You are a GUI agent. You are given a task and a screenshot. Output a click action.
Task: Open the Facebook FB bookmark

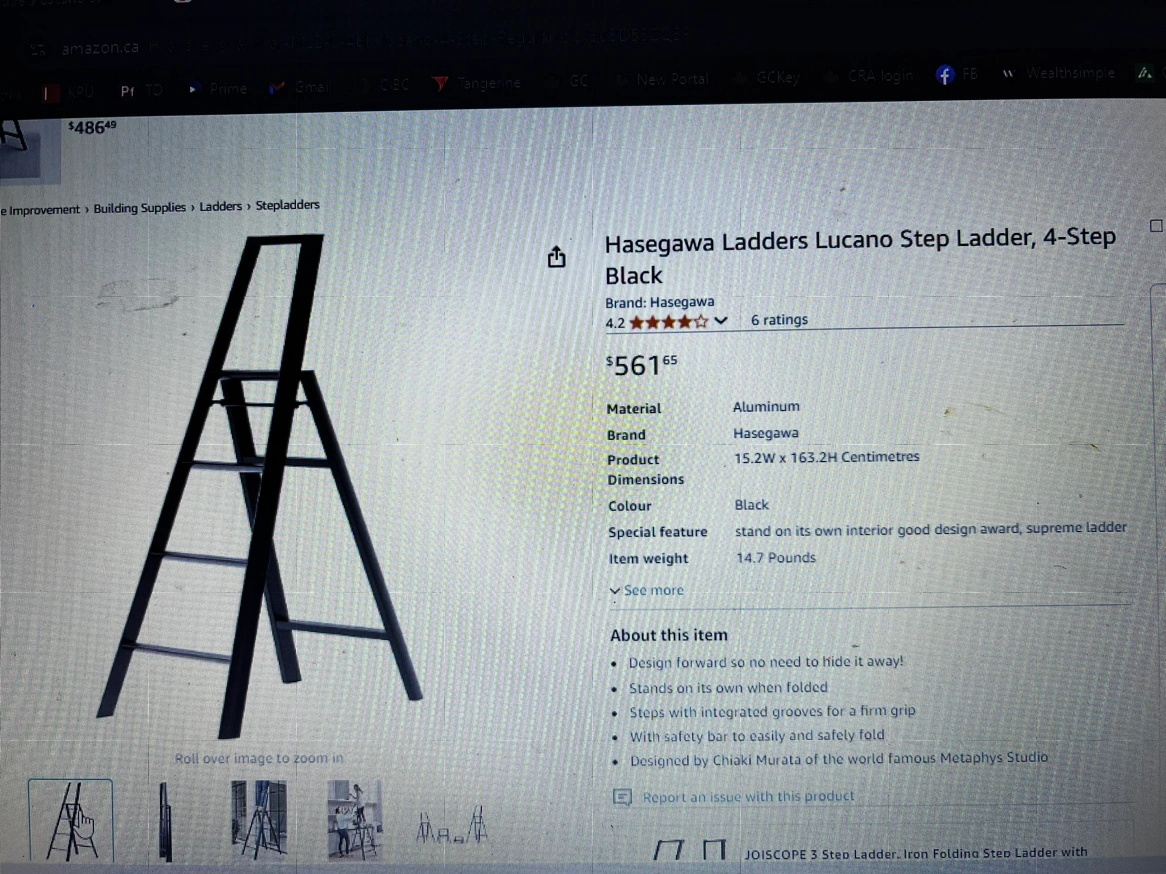pyautogui.click(x=956, y=74)
